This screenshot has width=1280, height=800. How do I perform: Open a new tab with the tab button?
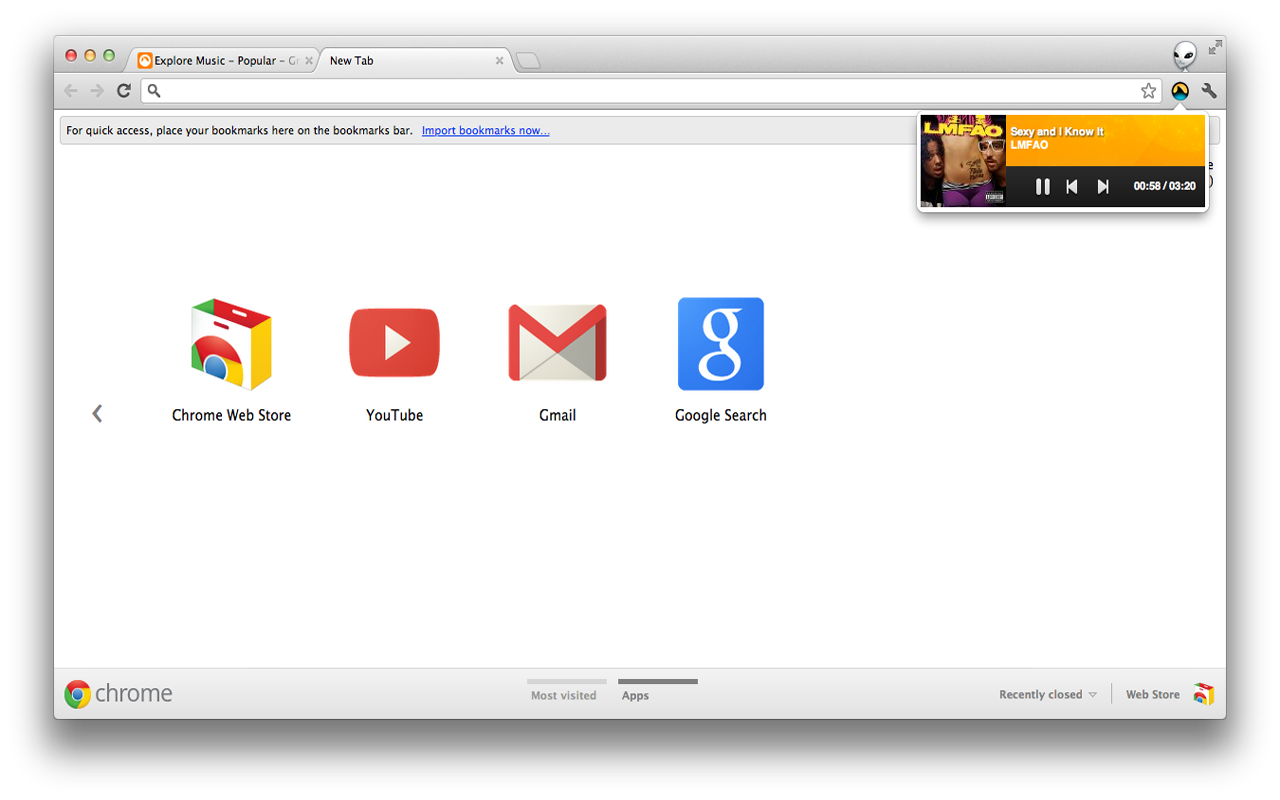coord(528,61)
